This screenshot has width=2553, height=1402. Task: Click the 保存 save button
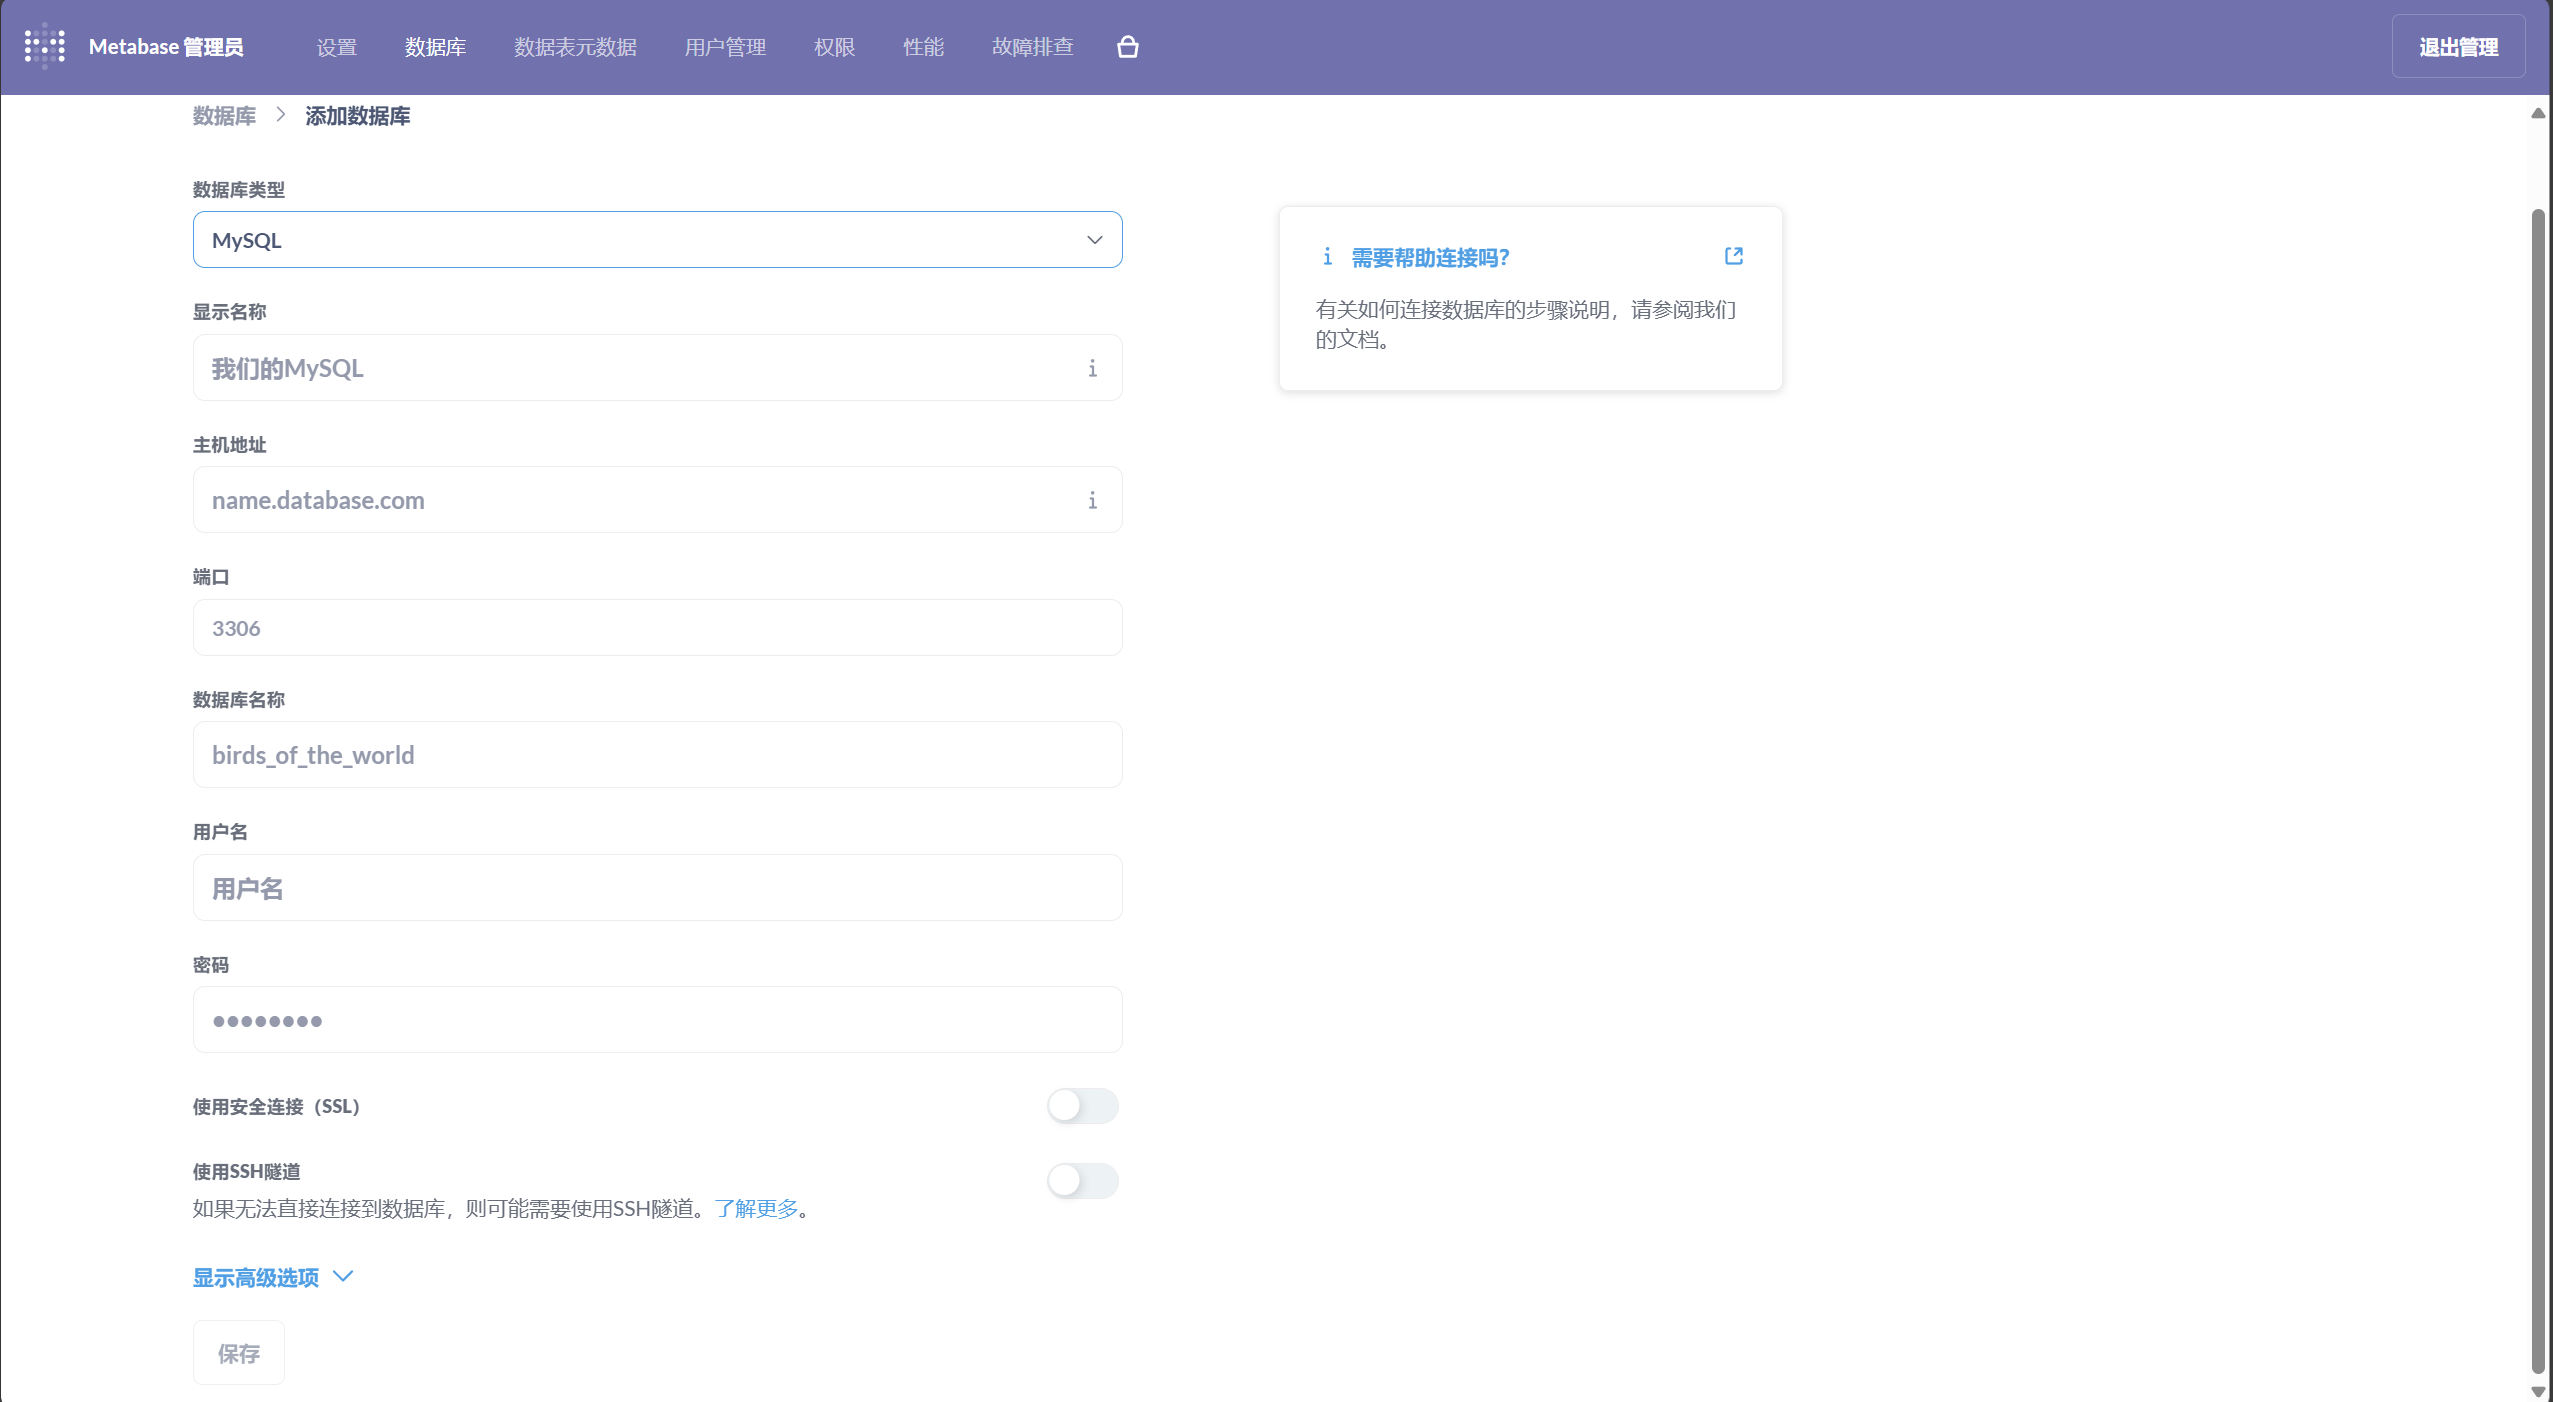[238, 1353]
